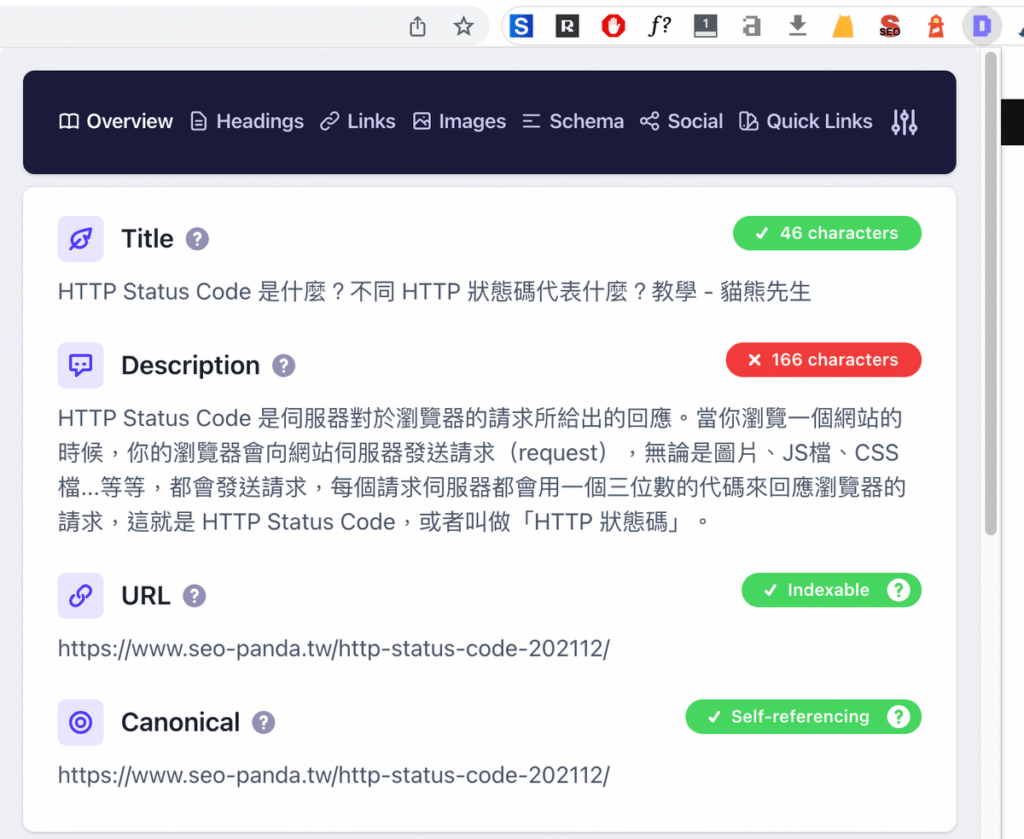
Task: Go to the Social tab
Action: click(x=681, y=121)
